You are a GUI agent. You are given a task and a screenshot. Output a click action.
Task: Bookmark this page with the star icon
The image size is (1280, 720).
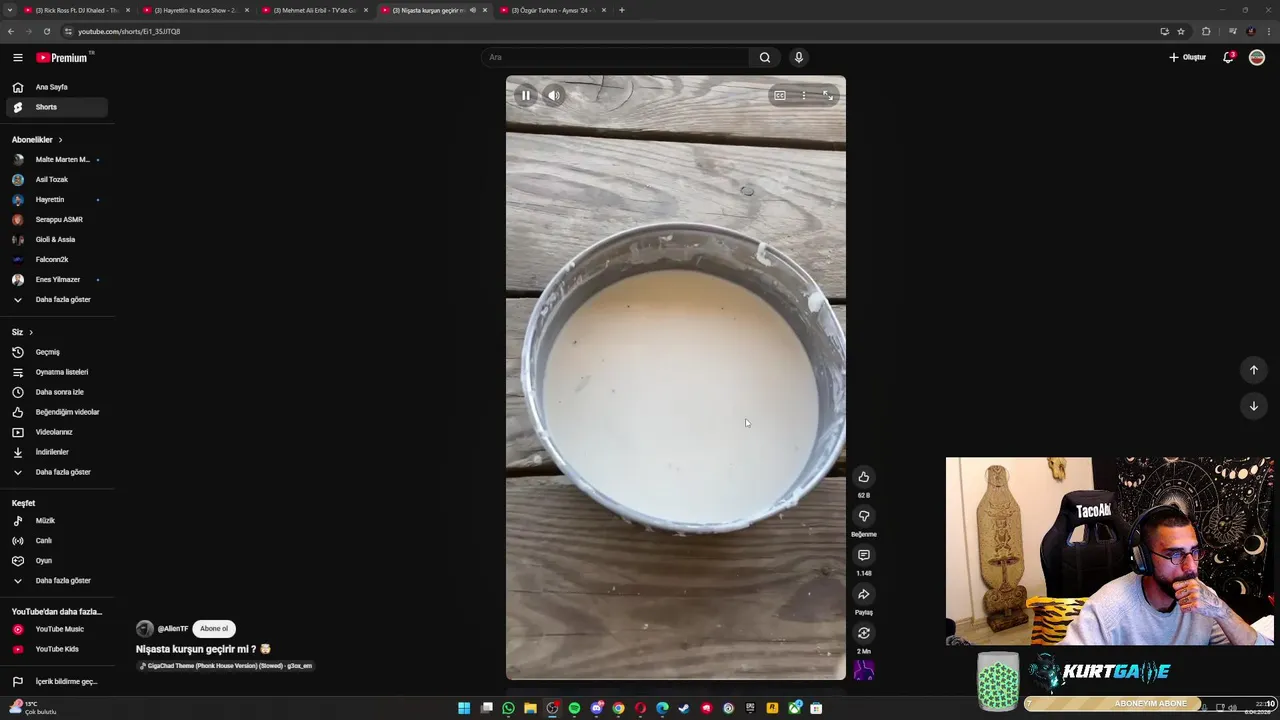pyautogui.click(x=1181, y=31)
